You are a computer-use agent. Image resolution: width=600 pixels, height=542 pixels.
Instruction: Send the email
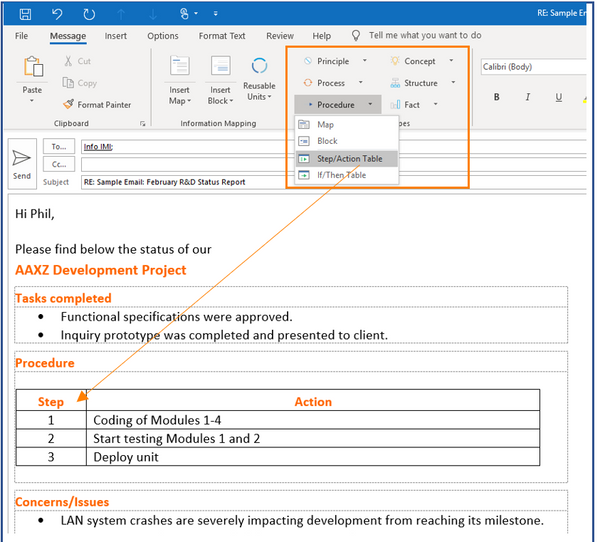(22, 164)
